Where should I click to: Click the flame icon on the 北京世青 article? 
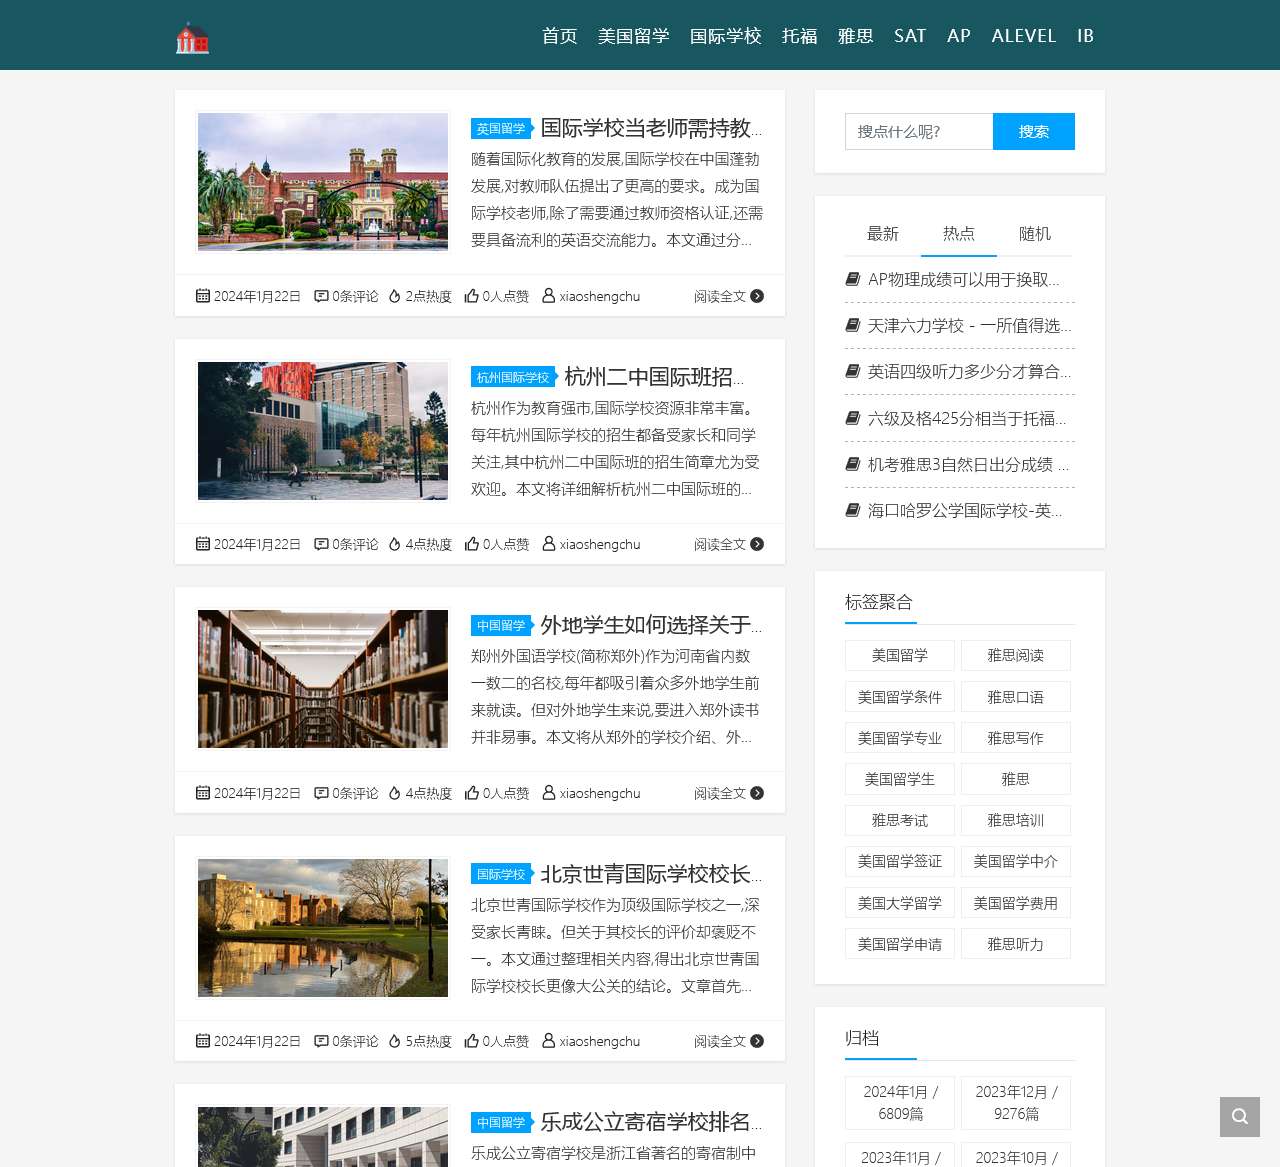[395, 1041]
